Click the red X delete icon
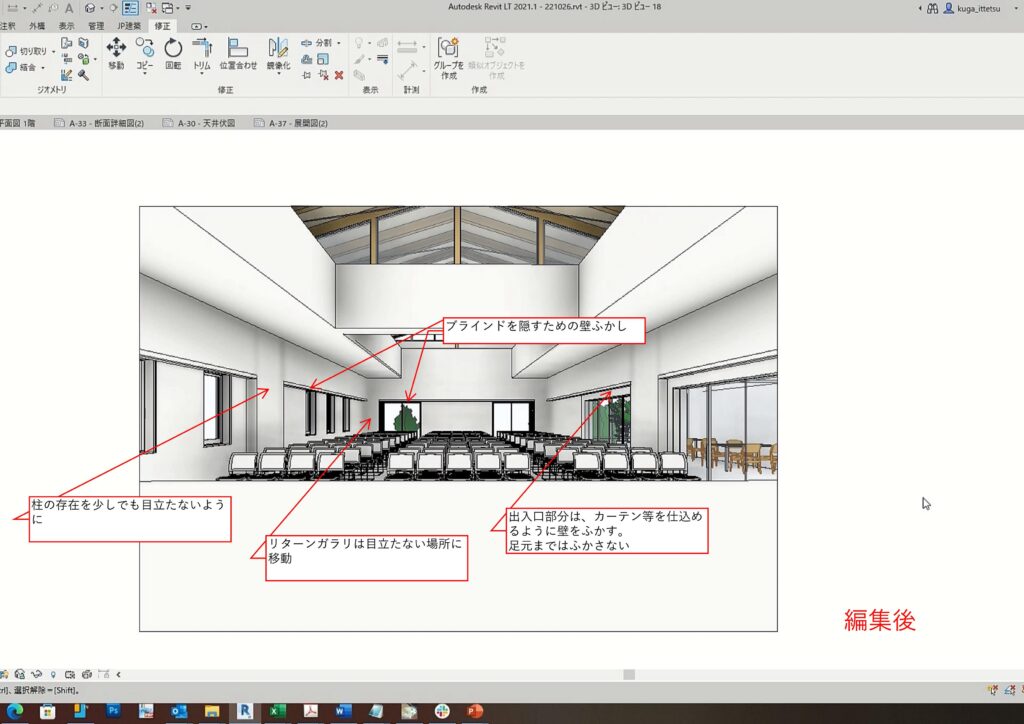This screenshot has height=724, width=1024. [x=339, y=75]
